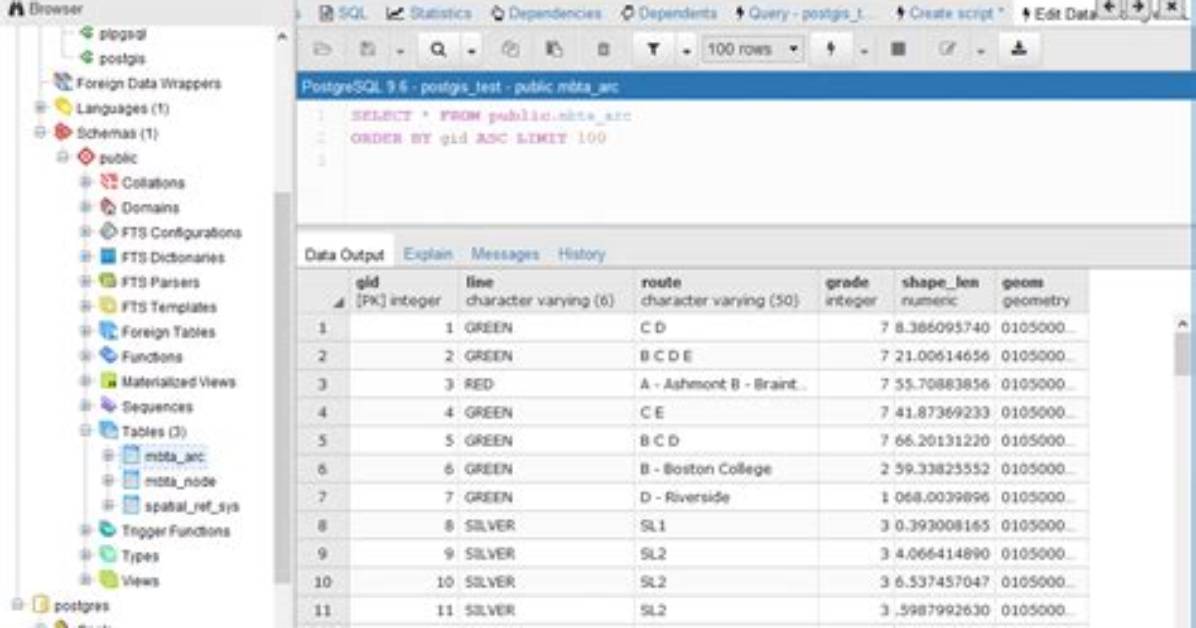
Task: Click the Filter funnel icon
Action: pos(654,50)
